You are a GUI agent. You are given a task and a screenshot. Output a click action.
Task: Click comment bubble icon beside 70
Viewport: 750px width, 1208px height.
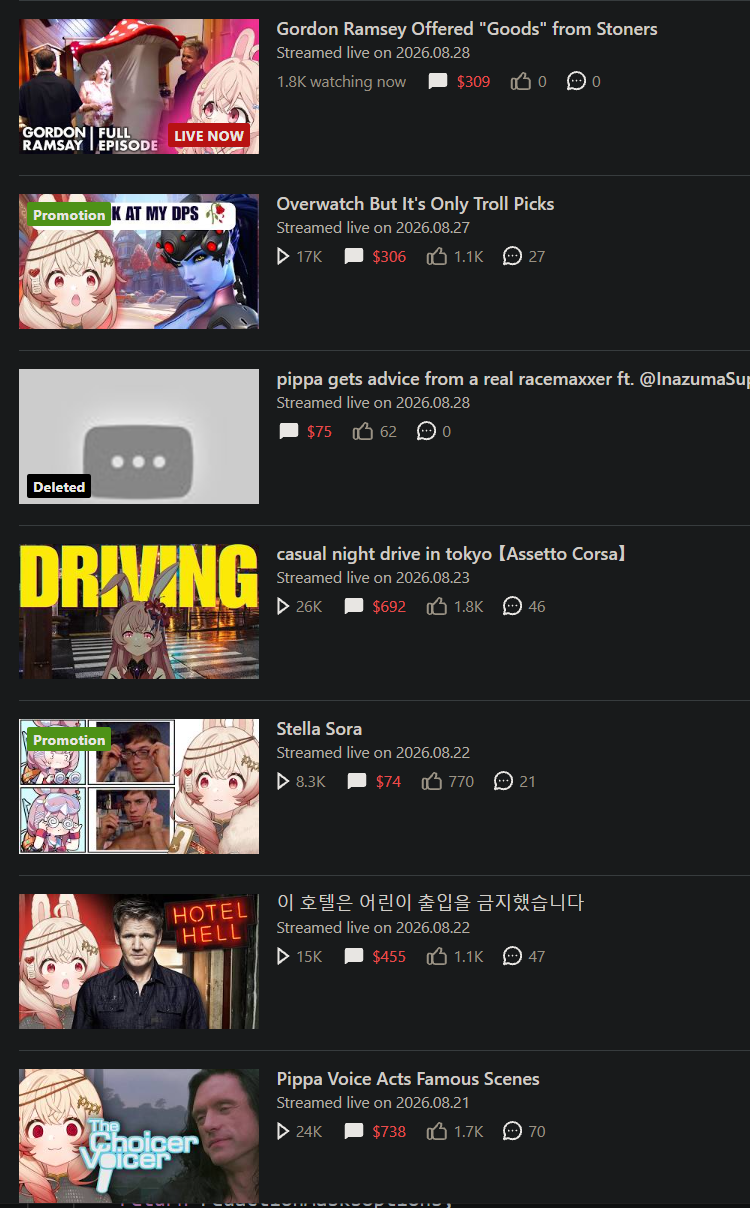[512, 1132]
